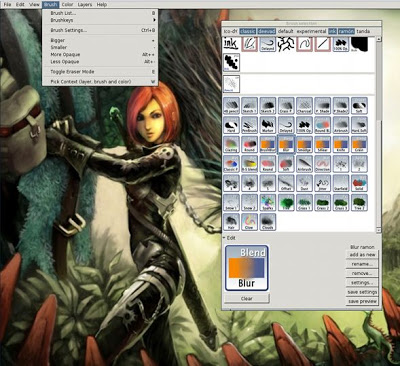
Task: Select the Smudge blend brush
Action: coord(304,144)
